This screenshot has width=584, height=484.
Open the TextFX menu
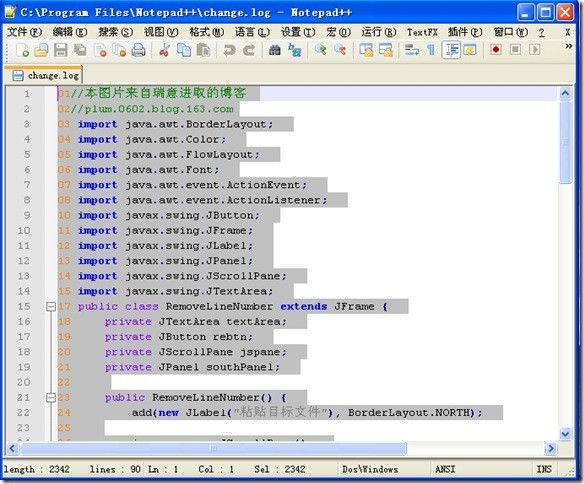coord(422,32)
